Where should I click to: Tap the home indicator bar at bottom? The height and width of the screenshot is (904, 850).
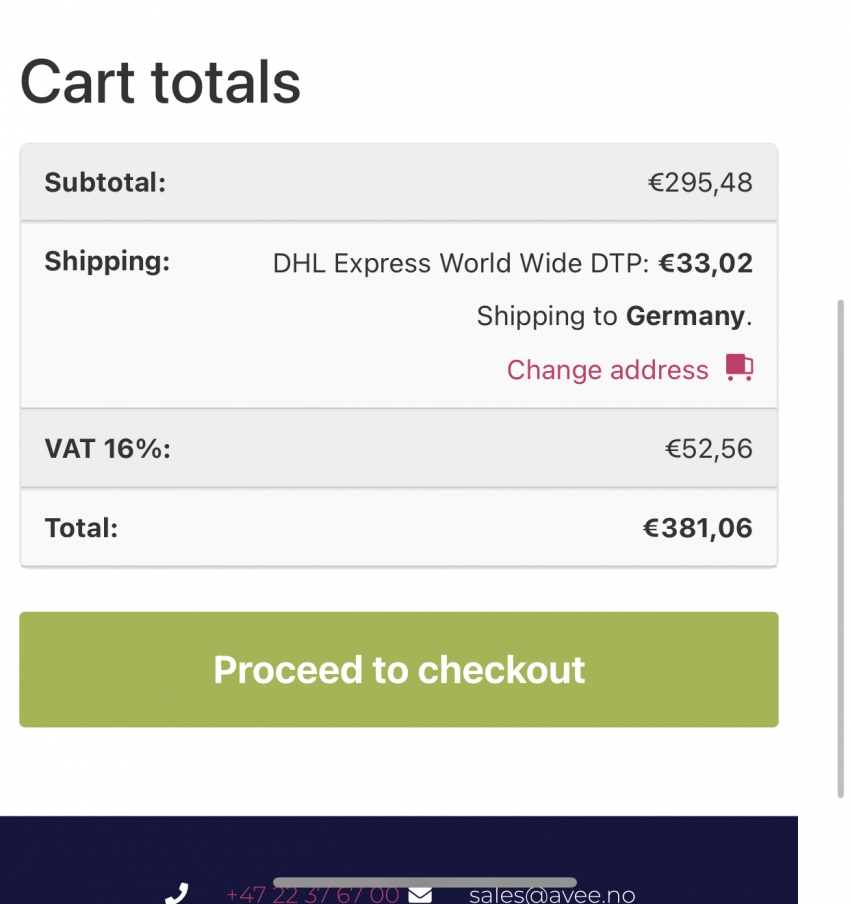coord(425,882)
